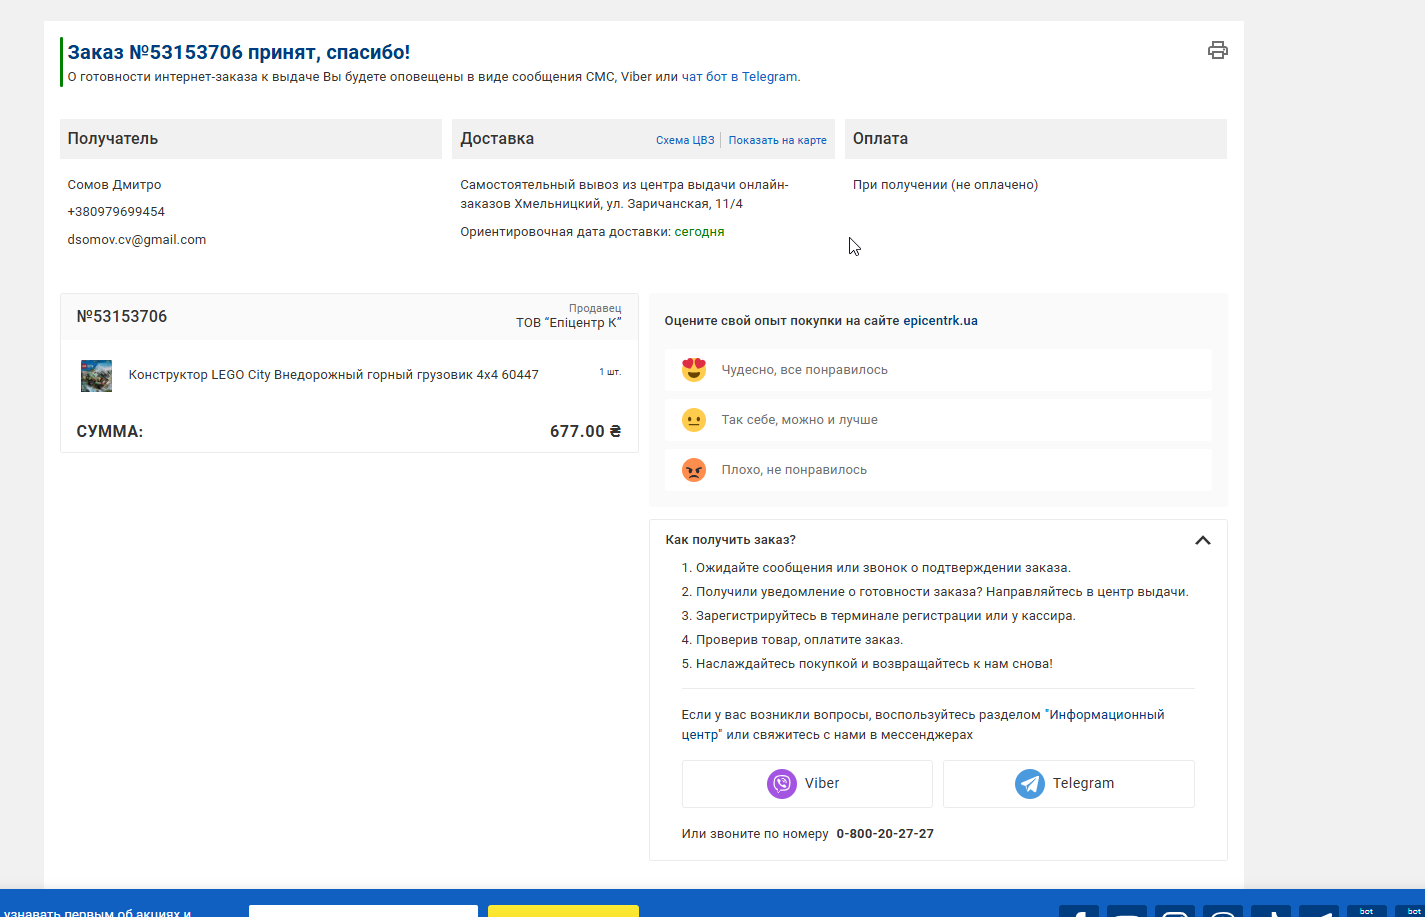Click recipient email dsomov.cv@gmail.com

137,240
